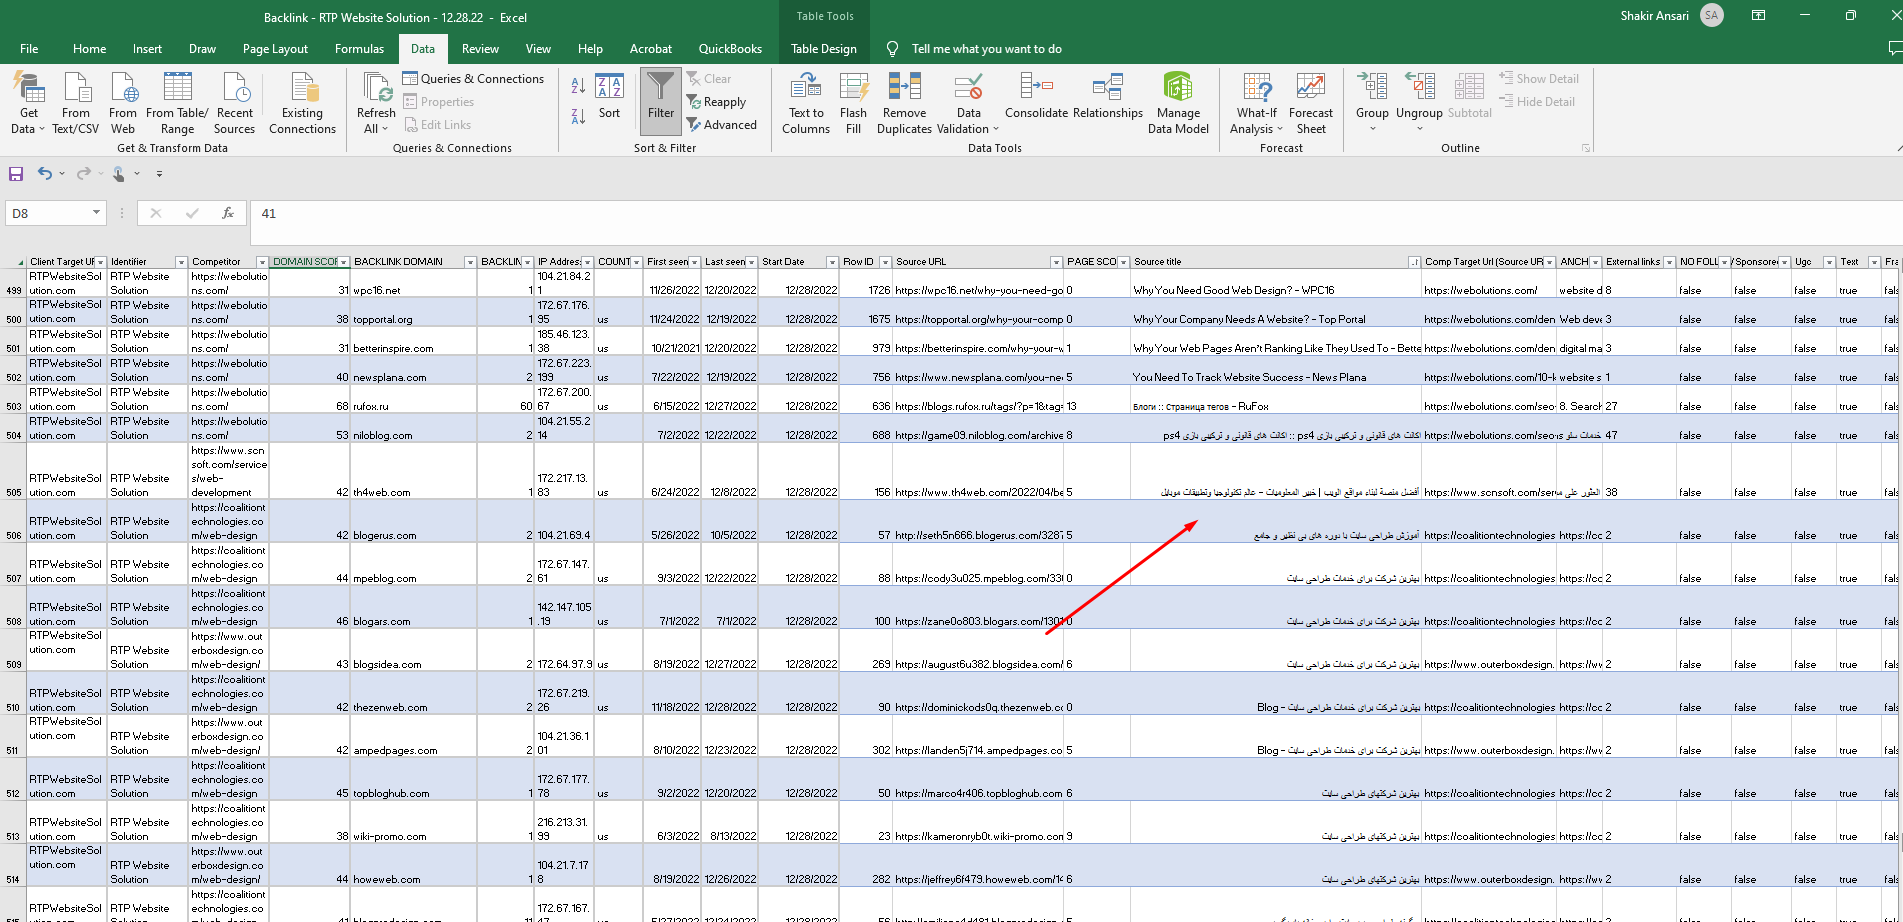Click the Ungroup outline icon

coord(1419,88)
